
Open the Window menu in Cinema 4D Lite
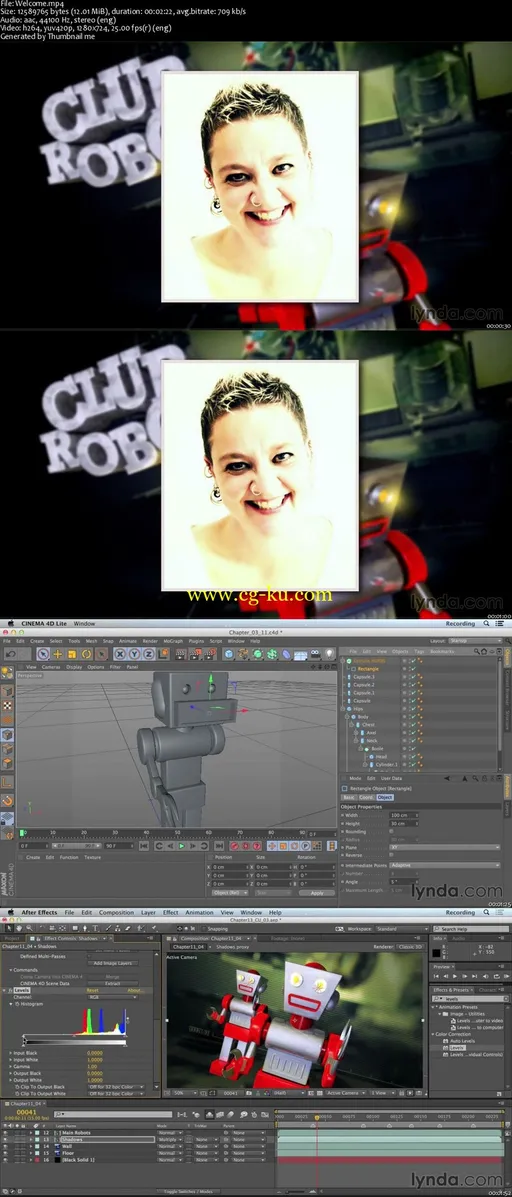click(x=84, y=624)
